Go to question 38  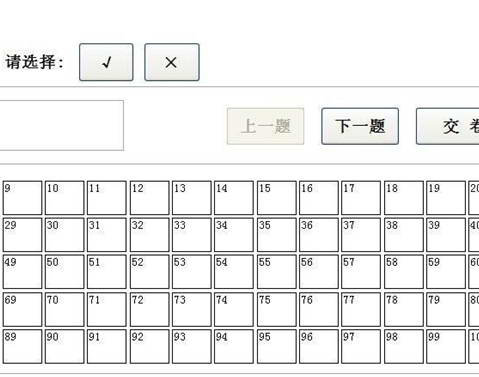pos(404,235)
